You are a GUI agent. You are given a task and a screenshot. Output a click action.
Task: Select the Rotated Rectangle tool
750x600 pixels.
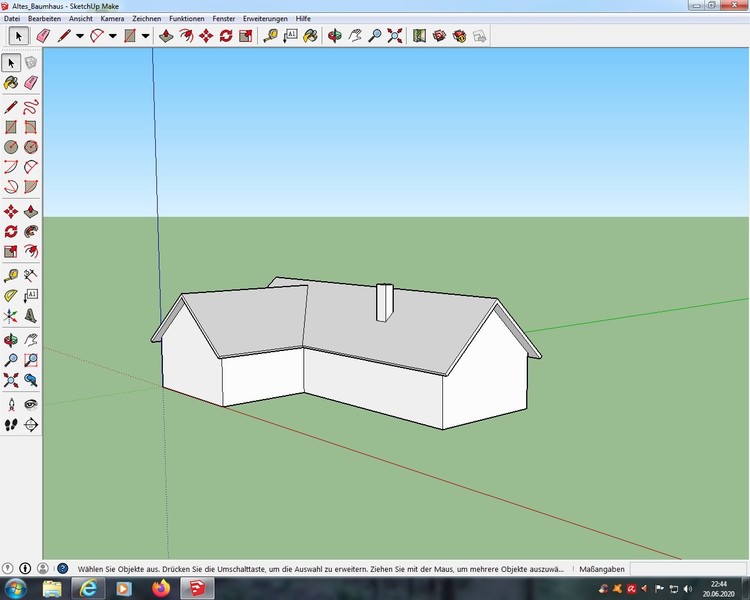(31, 127)
